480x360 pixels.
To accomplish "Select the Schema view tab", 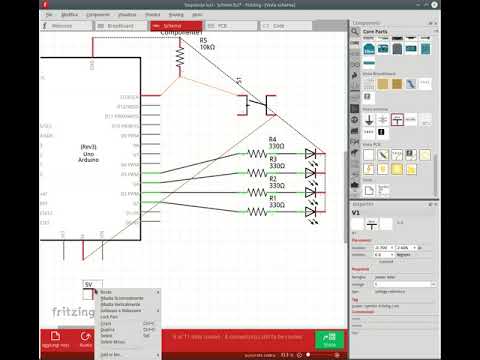I will tap(176, 26).
